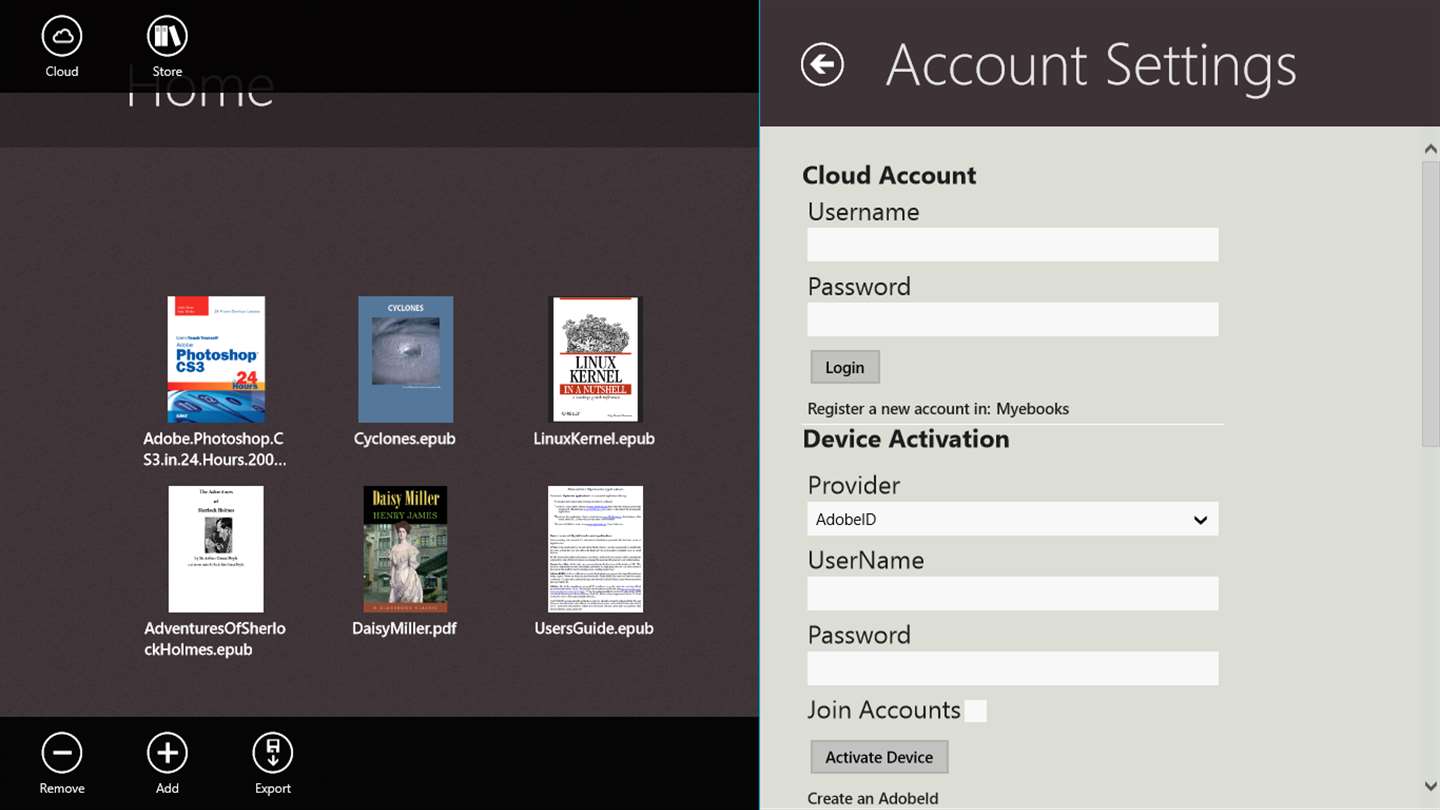Image resolution: width=1440 pixels, height=810 pixels.
Task: Click the settings panel scrollbar thumb
Action: 1430,303
